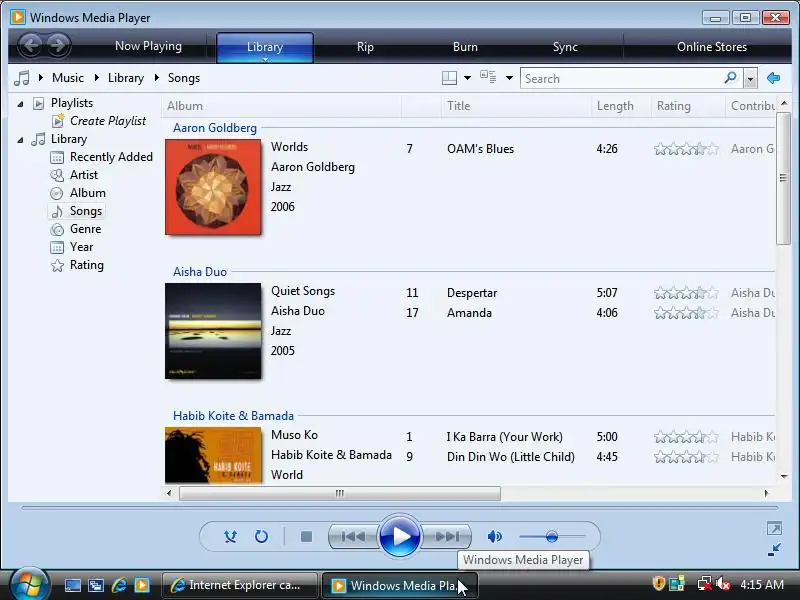Select Album in the library tree

coord(88,193)
